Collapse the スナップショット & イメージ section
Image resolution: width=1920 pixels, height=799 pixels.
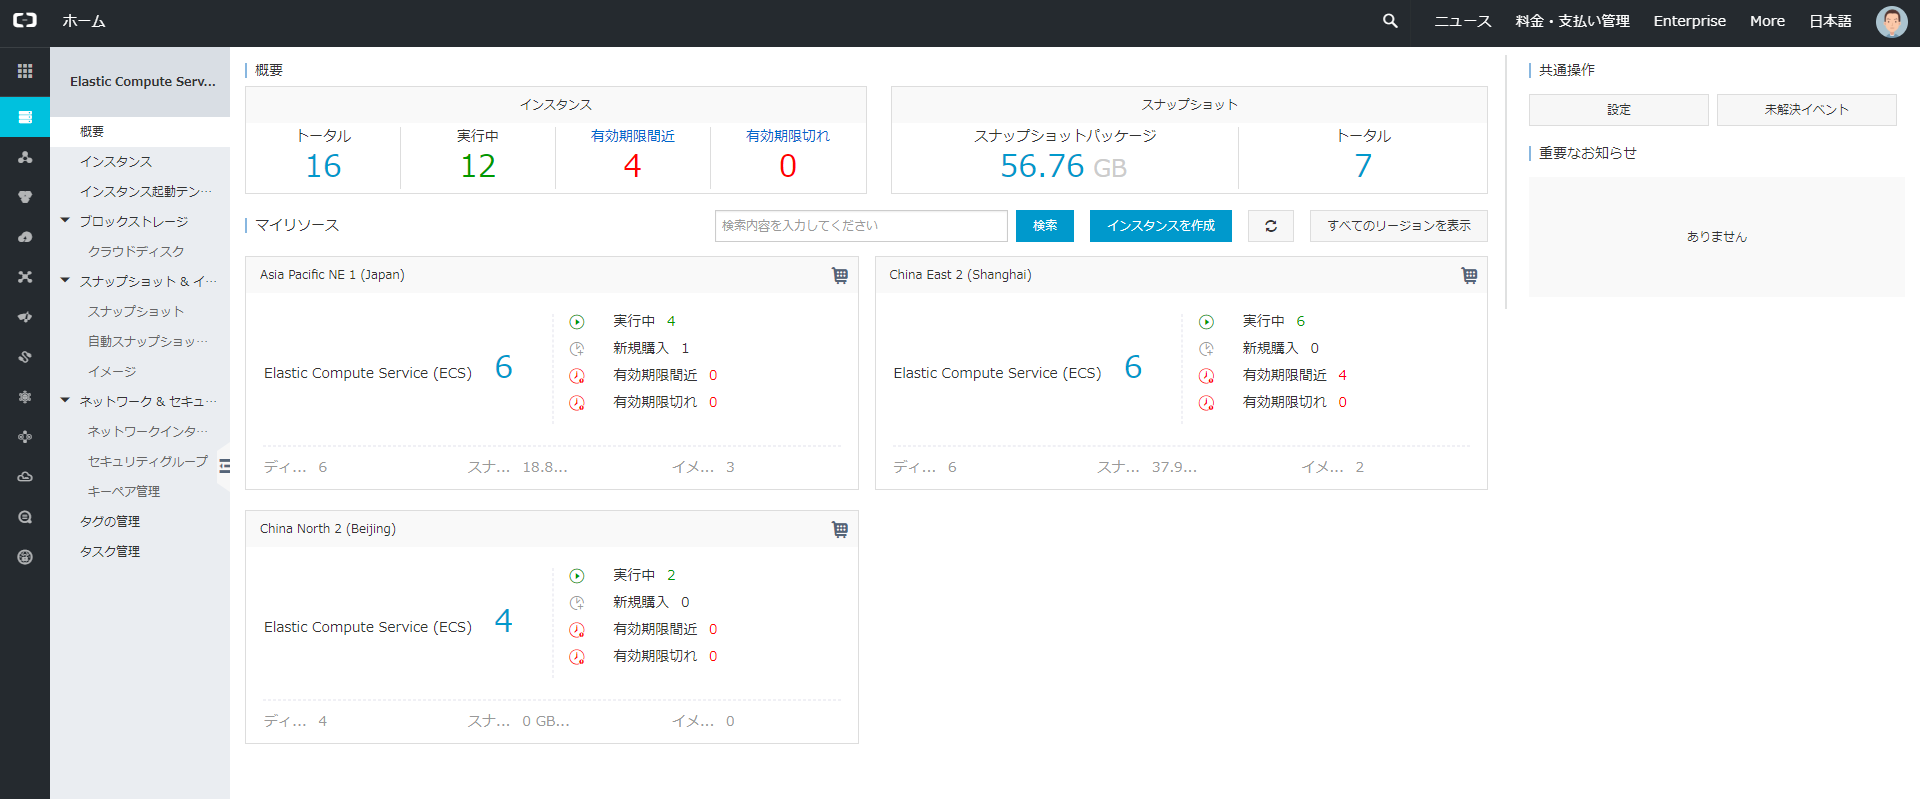click(65, 281)
